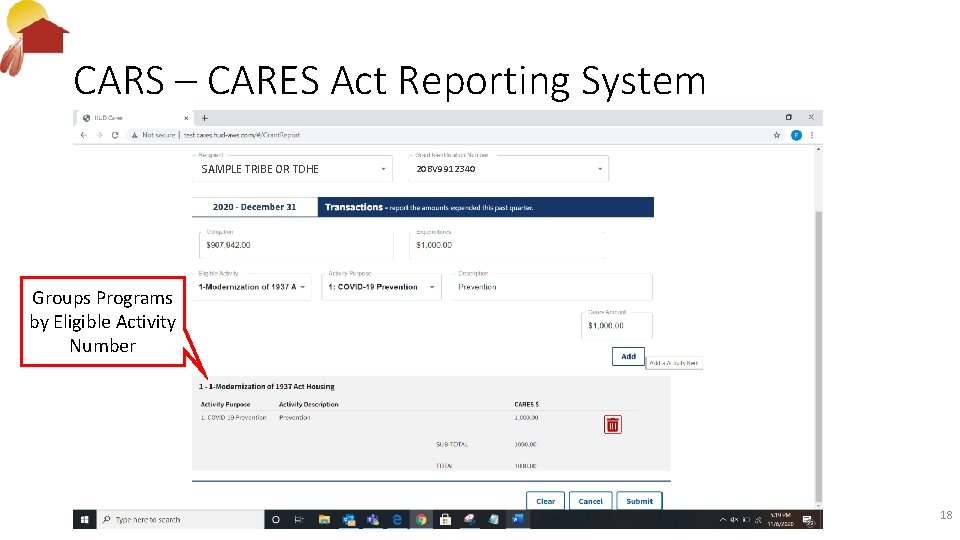Viewport: 960px width, 540px height.
Task: Open File Explorer from the taskbar
Action: pyautogui.click(x=324, y=519)
